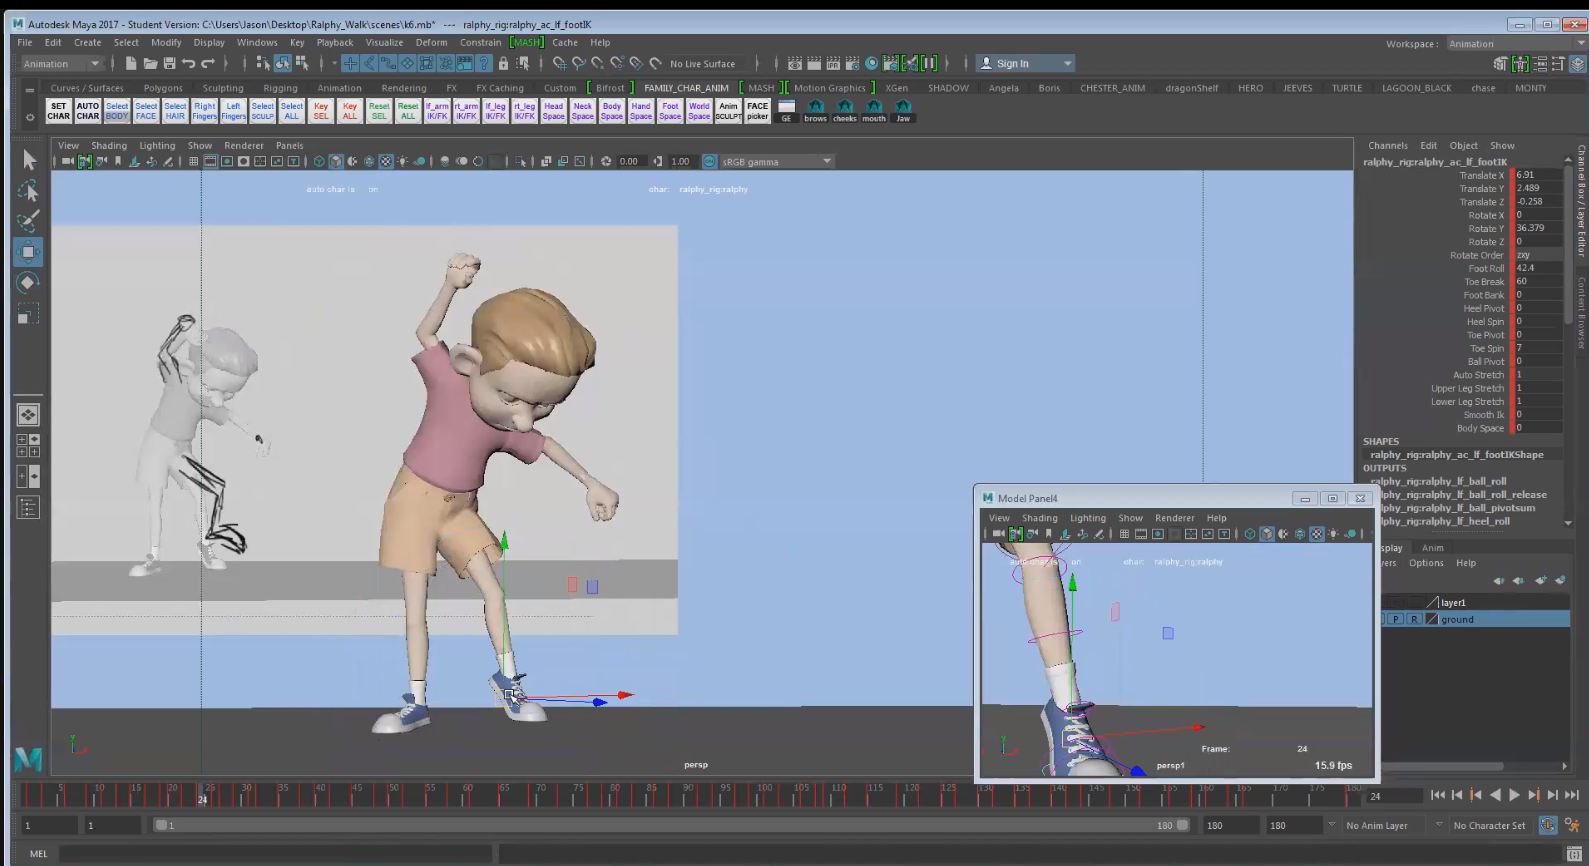Click the playback range slider bar

click(671, 825)
